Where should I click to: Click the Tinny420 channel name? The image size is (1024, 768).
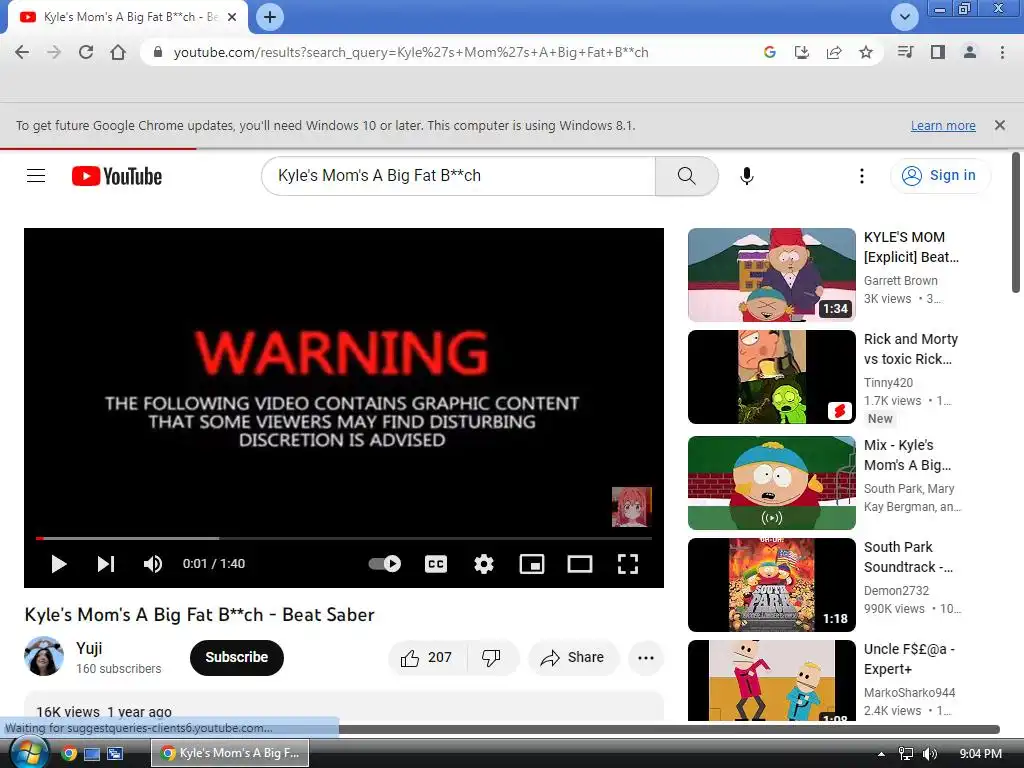pos(888,383)
